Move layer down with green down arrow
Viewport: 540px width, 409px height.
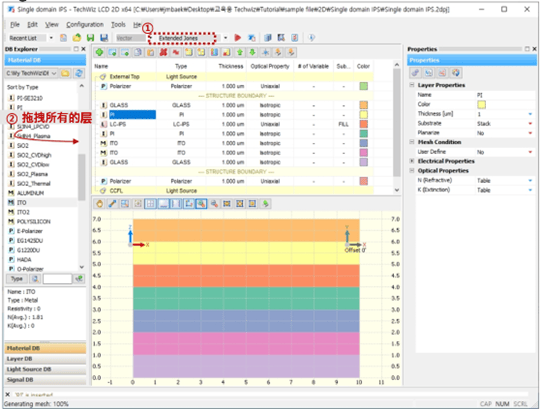(252, 52)
